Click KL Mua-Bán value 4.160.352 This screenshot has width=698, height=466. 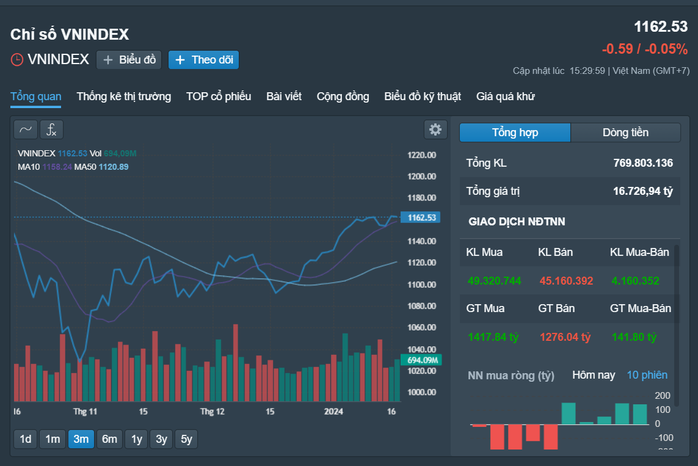tap(635, 281)
